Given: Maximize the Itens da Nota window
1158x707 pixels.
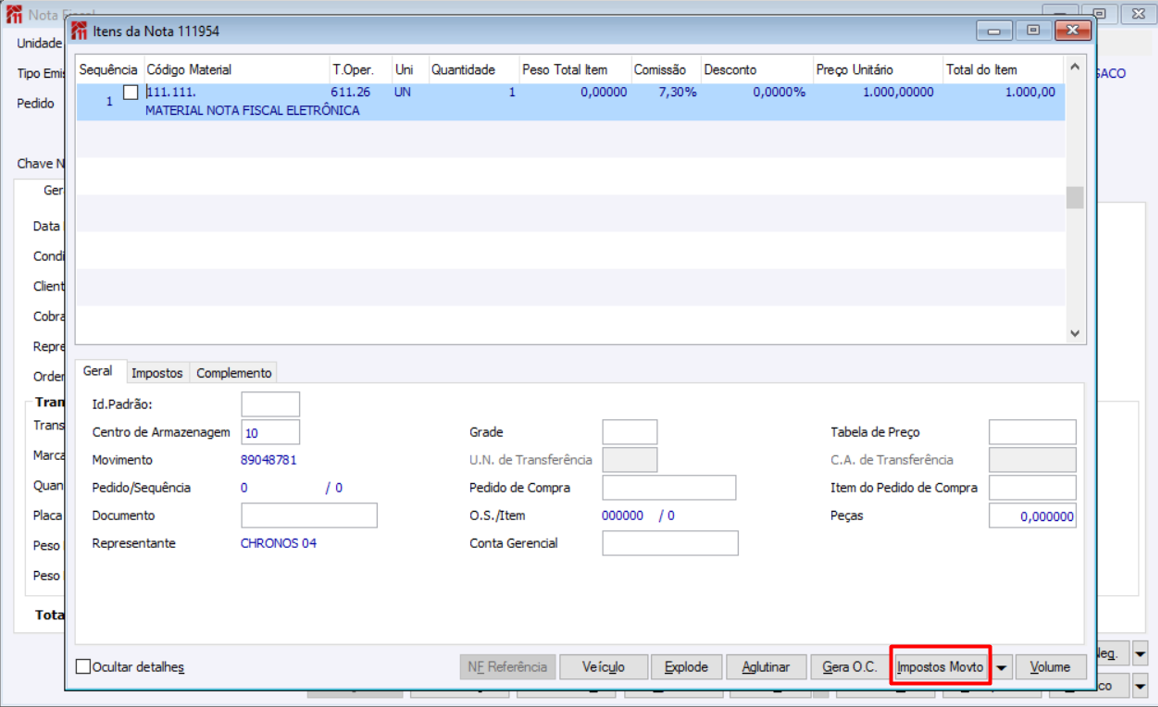Looking at the screenshot, I should tap(1033, 30).
